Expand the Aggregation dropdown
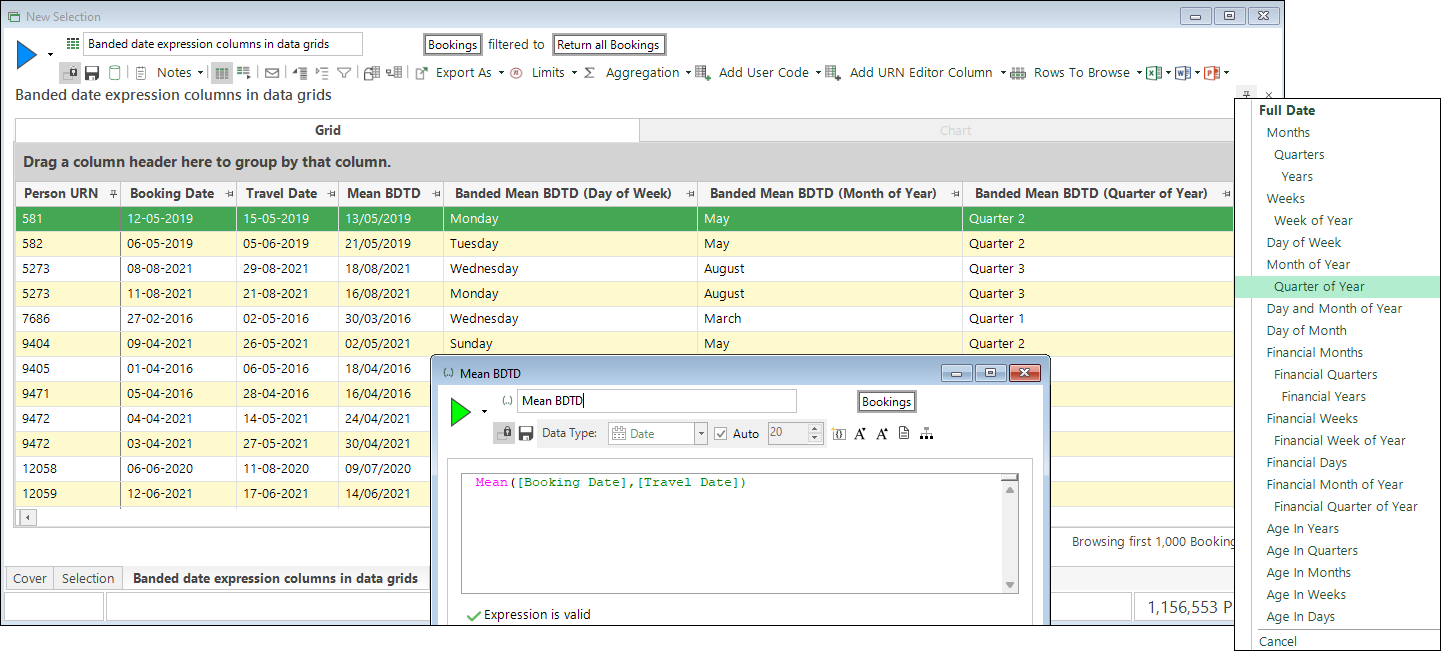 (x=688, y=73)
